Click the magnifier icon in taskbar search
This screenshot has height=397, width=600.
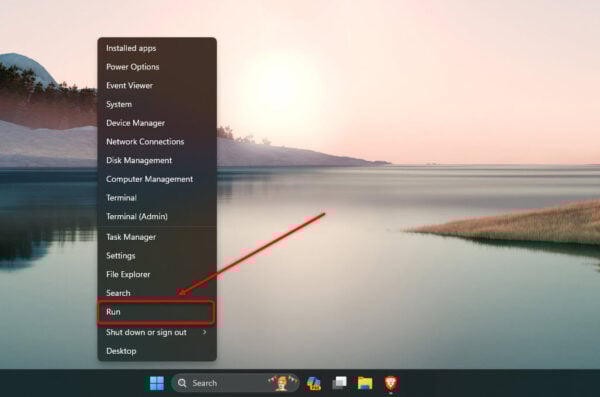(x=182, y=383)
